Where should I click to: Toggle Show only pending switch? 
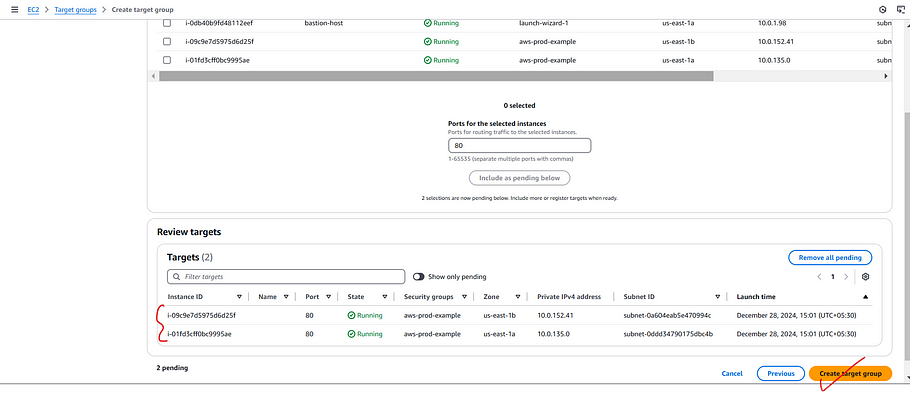(418, 277)
